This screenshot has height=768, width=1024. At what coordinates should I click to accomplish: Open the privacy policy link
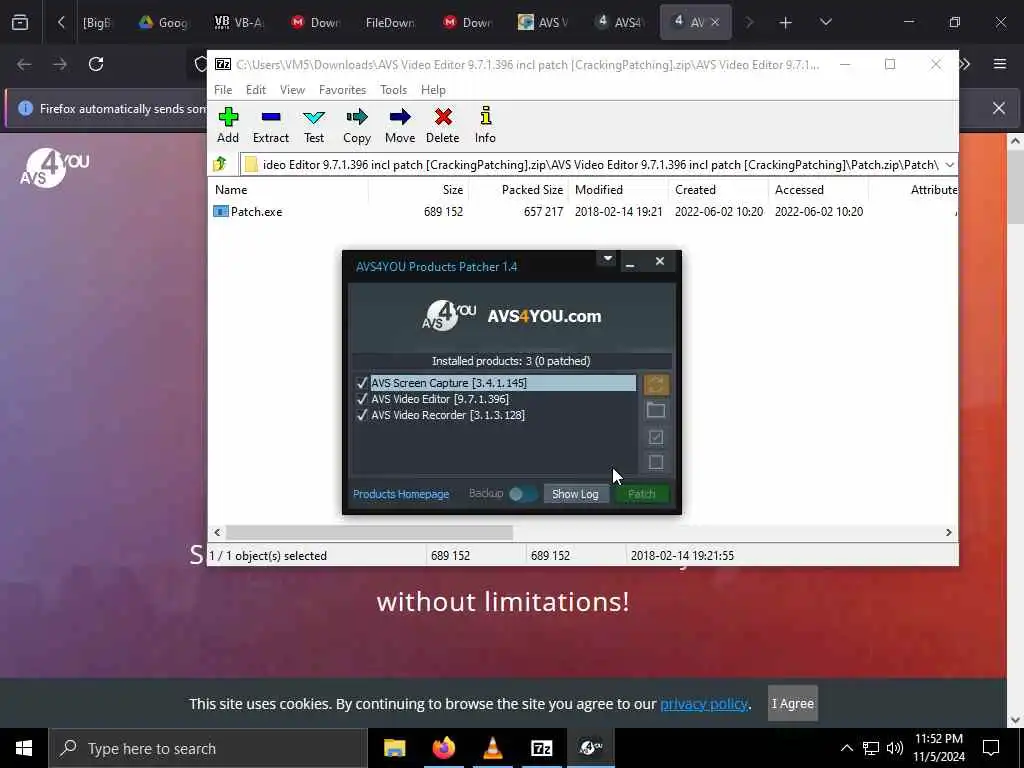(x=703, y=704)
